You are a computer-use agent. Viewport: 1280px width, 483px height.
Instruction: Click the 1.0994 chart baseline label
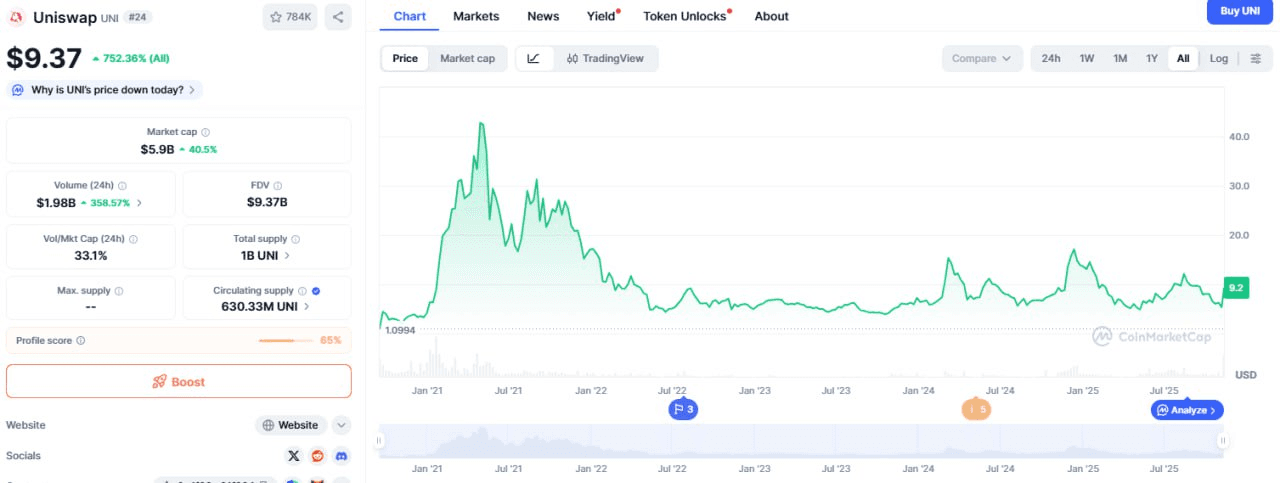400,330
